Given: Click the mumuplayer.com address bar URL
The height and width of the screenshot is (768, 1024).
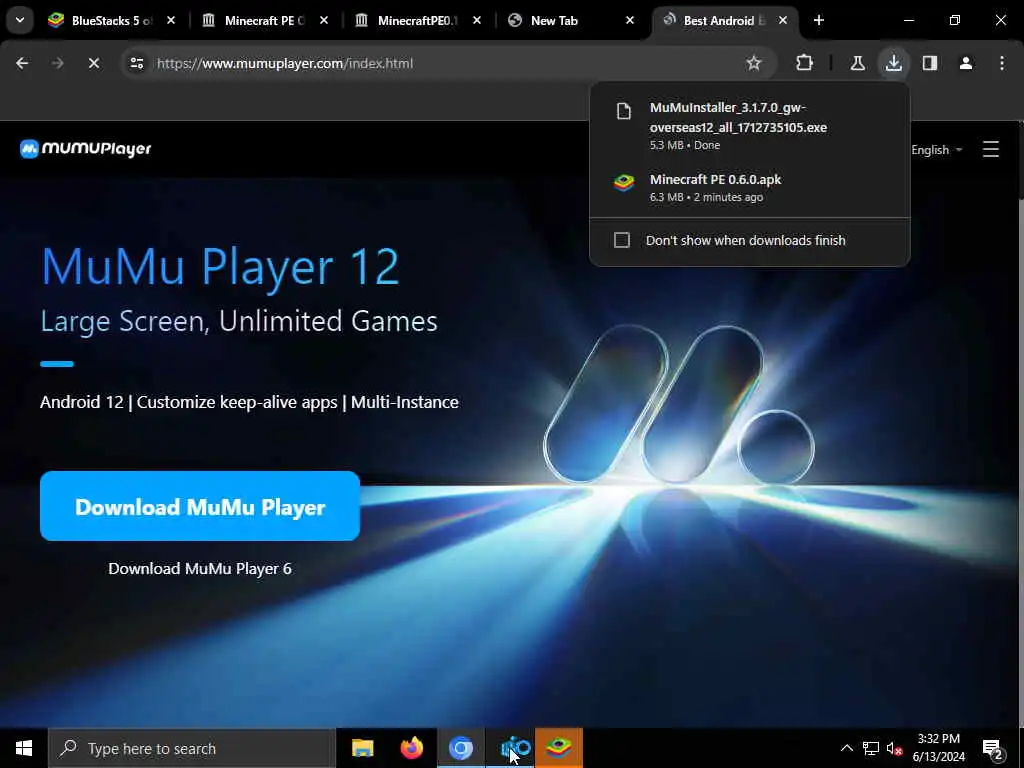Looking at the screenshot, I should pos(285,63).
